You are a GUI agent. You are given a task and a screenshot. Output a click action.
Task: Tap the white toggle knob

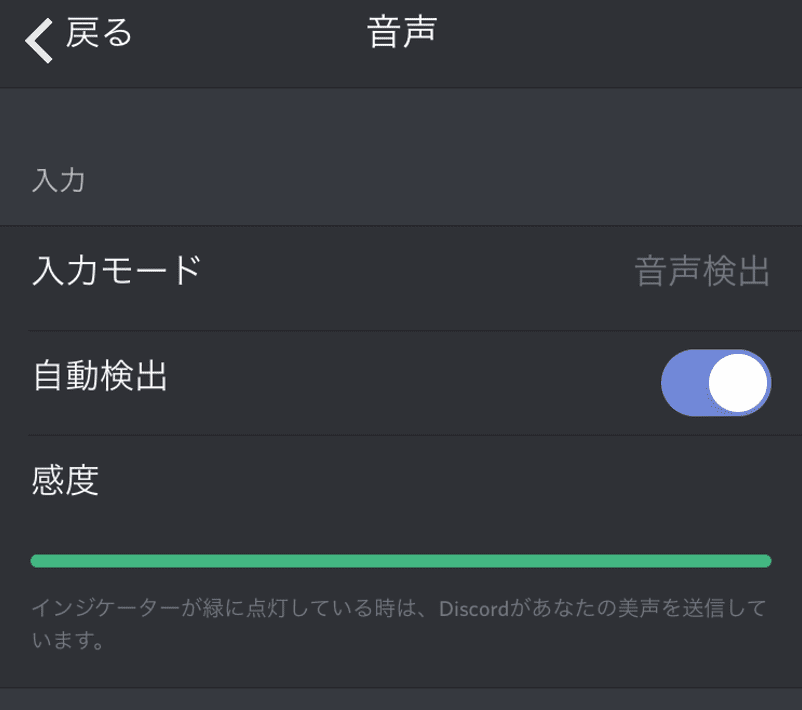740,382
